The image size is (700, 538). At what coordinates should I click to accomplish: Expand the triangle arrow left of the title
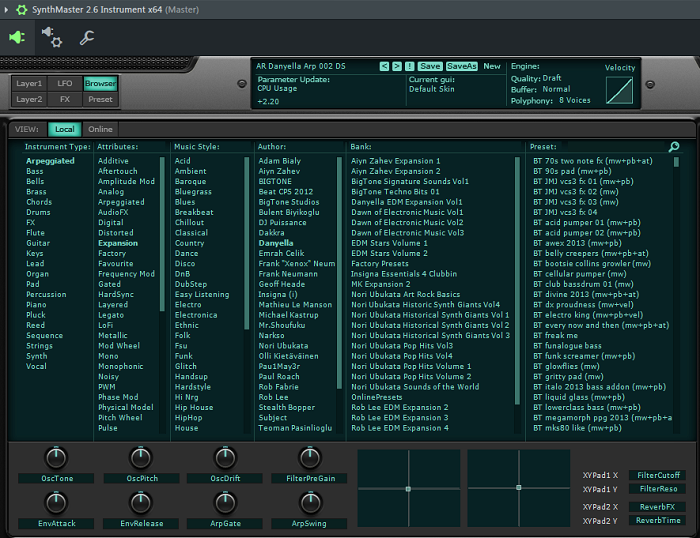point(6,9)
